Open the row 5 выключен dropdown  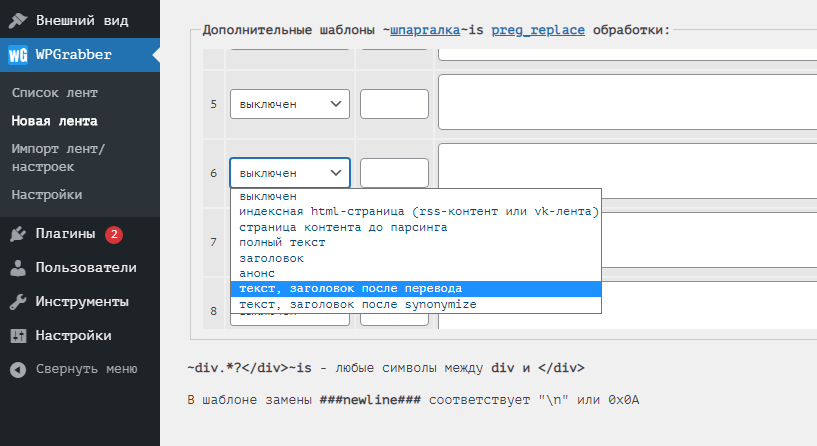tap(289, 104)
